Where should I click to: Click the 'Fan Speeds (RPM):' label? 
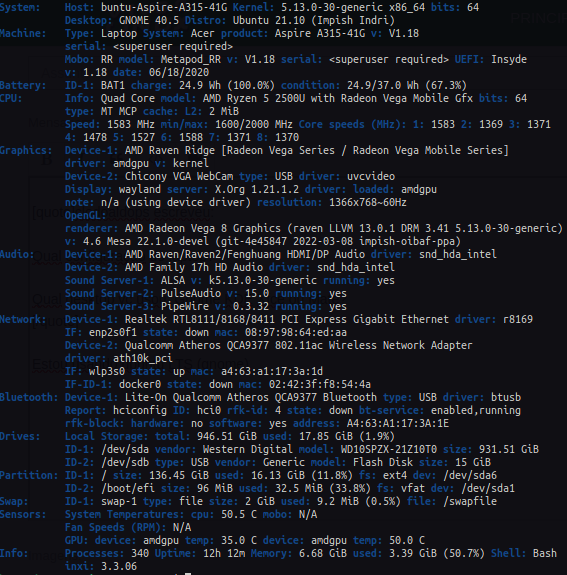(116, 528)
